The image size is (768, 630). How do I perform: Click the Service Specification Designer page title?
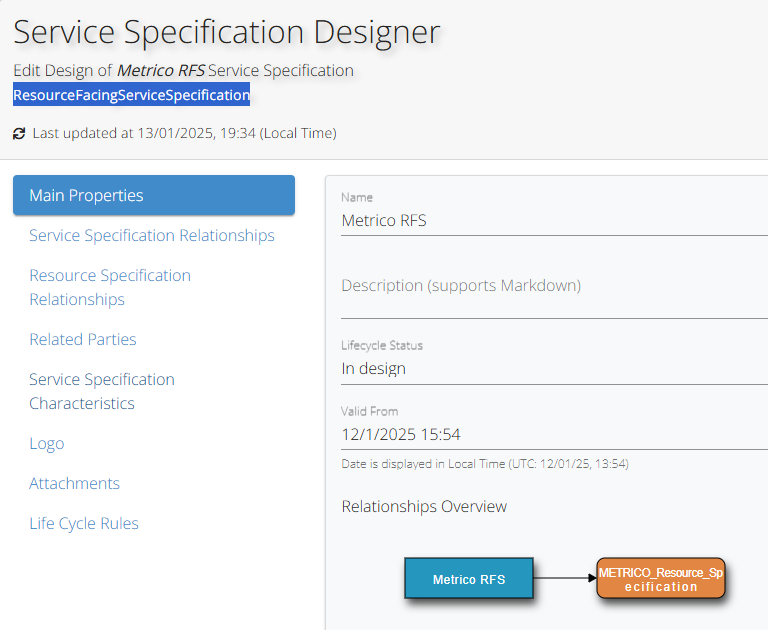click(226, 33)
